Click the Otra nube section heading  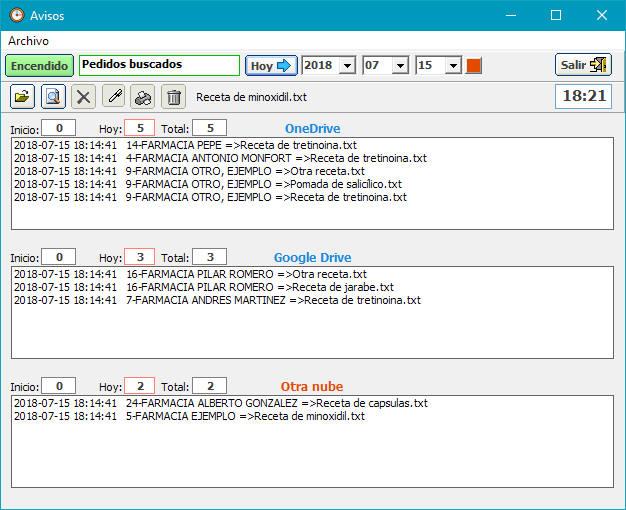coord(312,387)
